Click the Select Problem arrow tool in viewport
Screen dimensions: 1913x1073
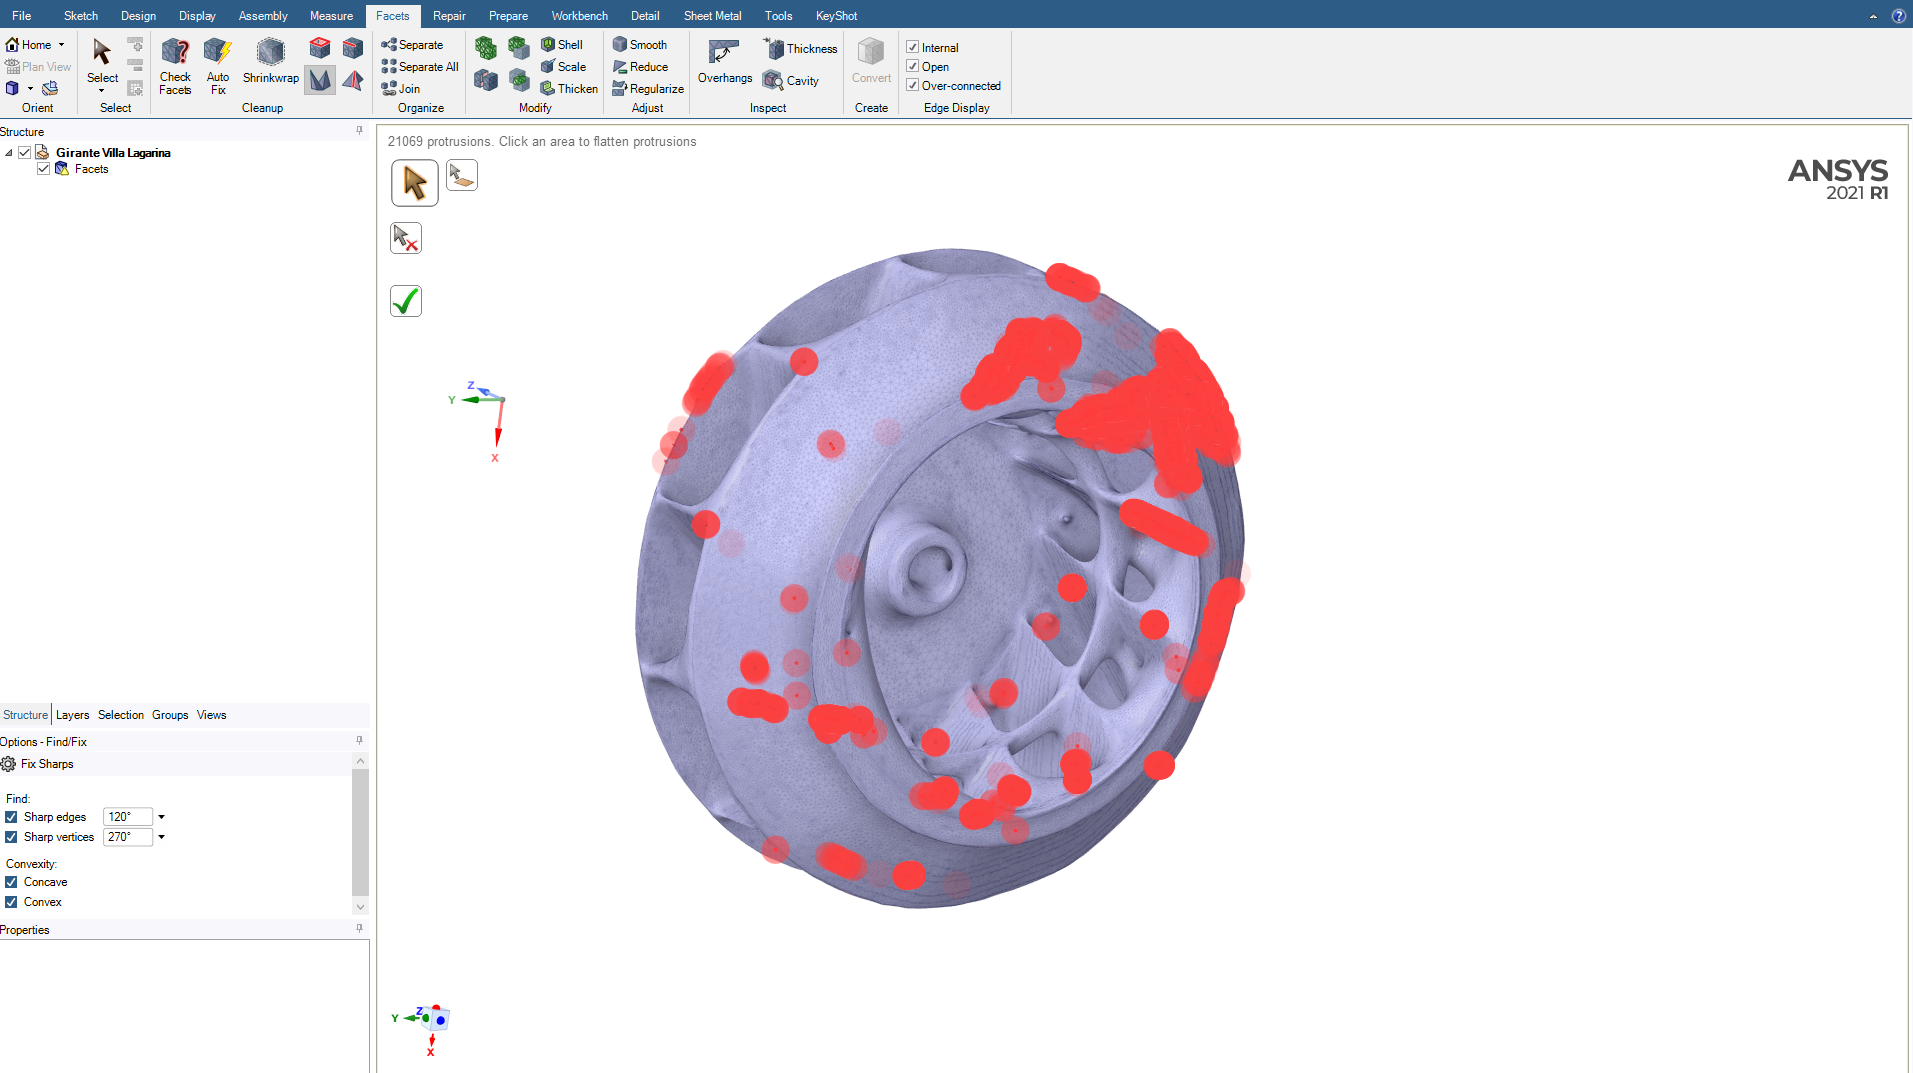[x=415, y=183]
